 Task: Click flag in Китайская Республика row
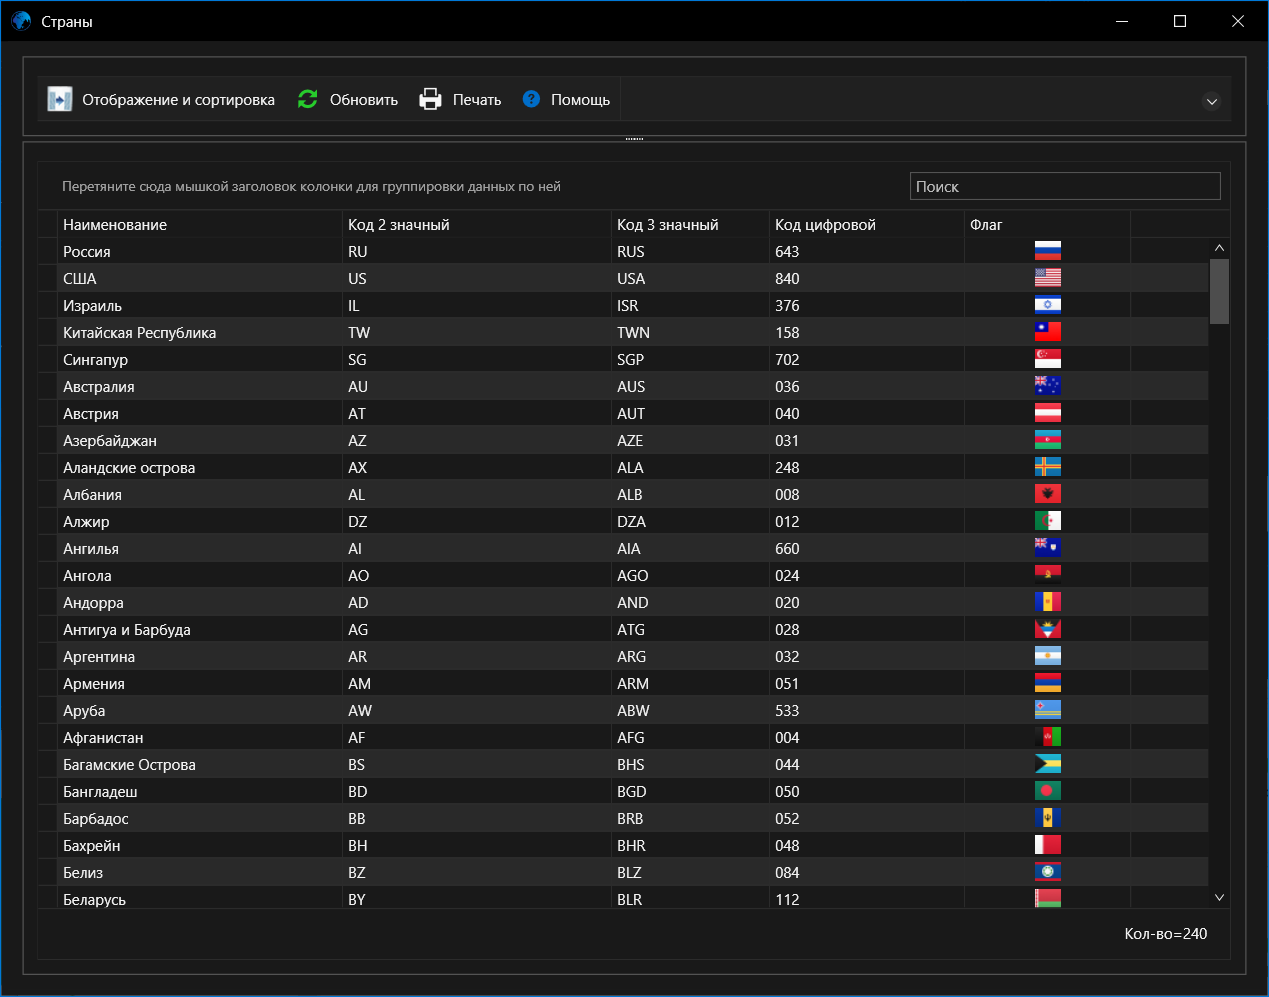click(1048, 332)
